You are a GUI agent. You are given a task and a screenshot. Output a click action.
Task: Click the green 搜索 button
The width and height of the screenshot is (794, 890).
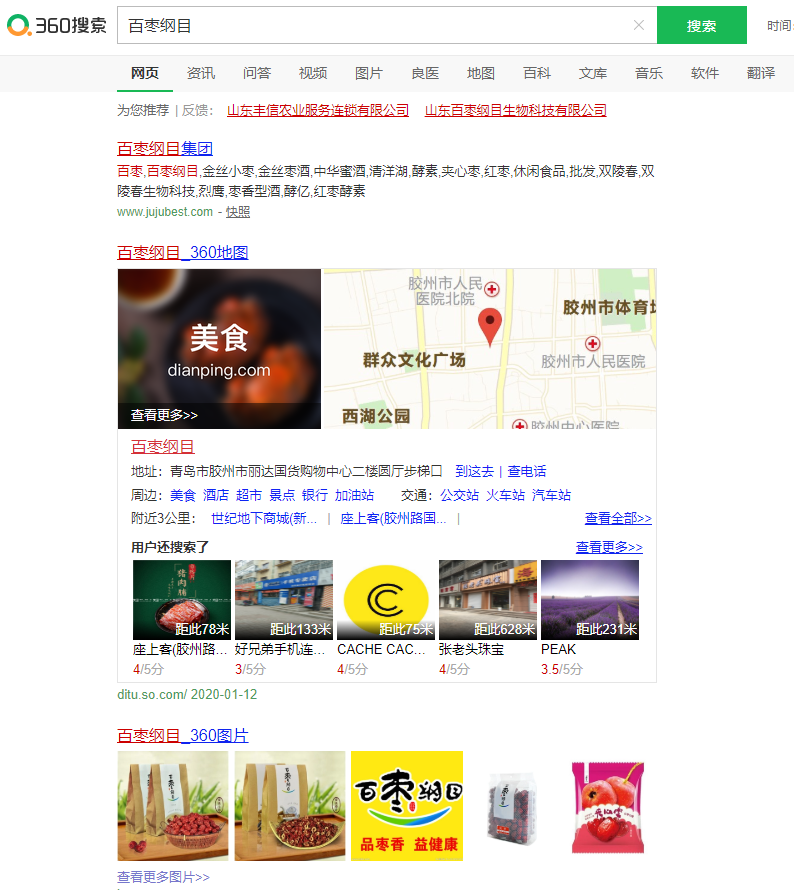pos(701,25)
